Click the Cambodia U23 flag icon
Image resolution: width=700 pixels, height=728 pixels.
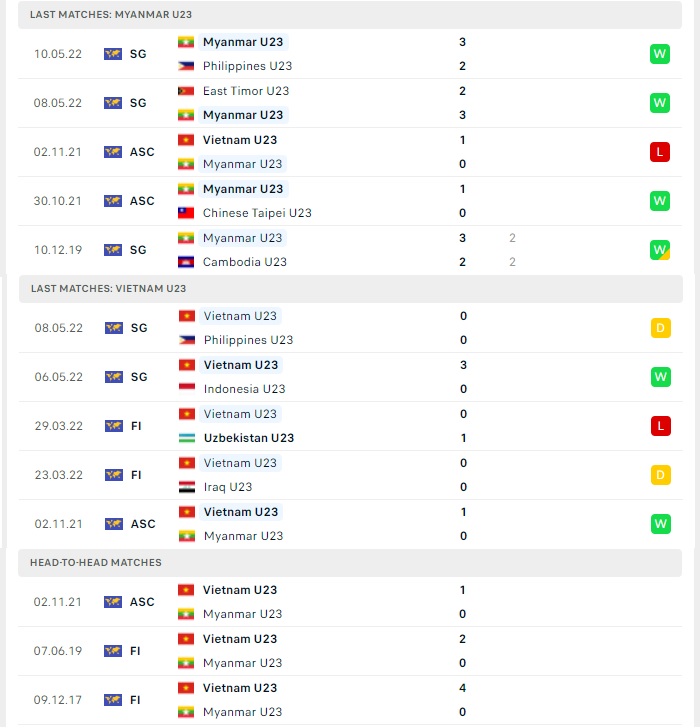[186, 262]
